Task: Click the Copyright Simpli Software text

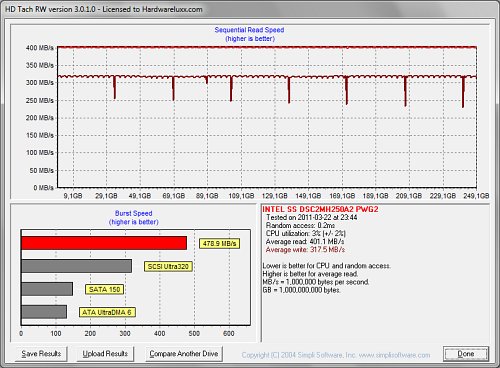Action: click(x=336, y=355)
